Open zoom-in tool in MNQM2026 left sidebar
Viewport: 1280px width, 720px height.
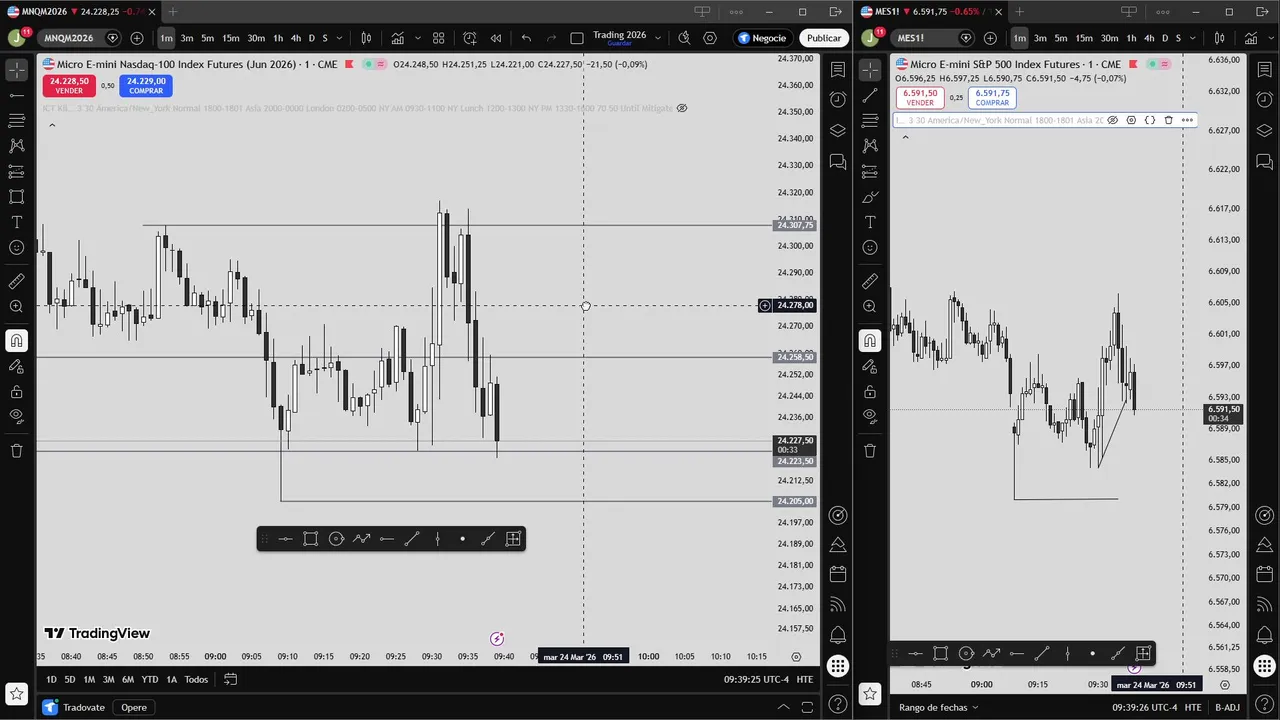coord(16,307)
